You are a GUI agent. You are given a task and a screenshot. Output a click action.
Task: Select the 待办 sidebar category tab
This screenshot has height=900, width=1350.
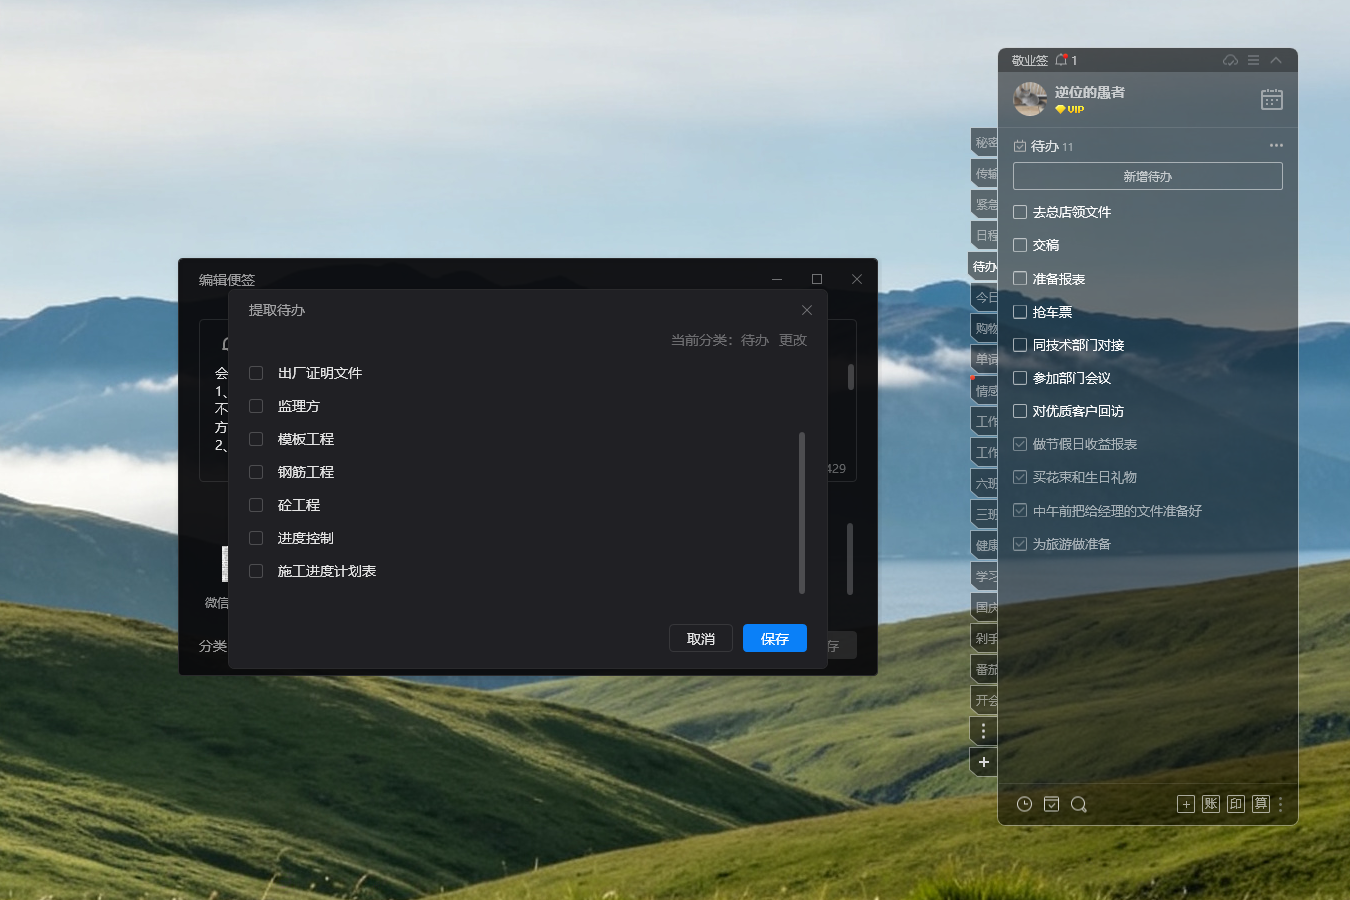click(x=984, y=266)
